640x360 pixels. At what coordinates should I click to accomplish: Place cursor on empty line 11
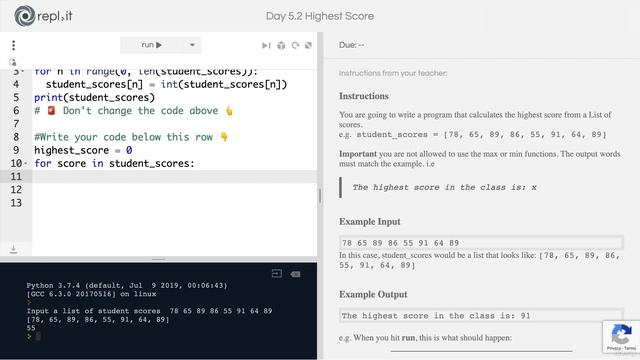coord(175,176)
